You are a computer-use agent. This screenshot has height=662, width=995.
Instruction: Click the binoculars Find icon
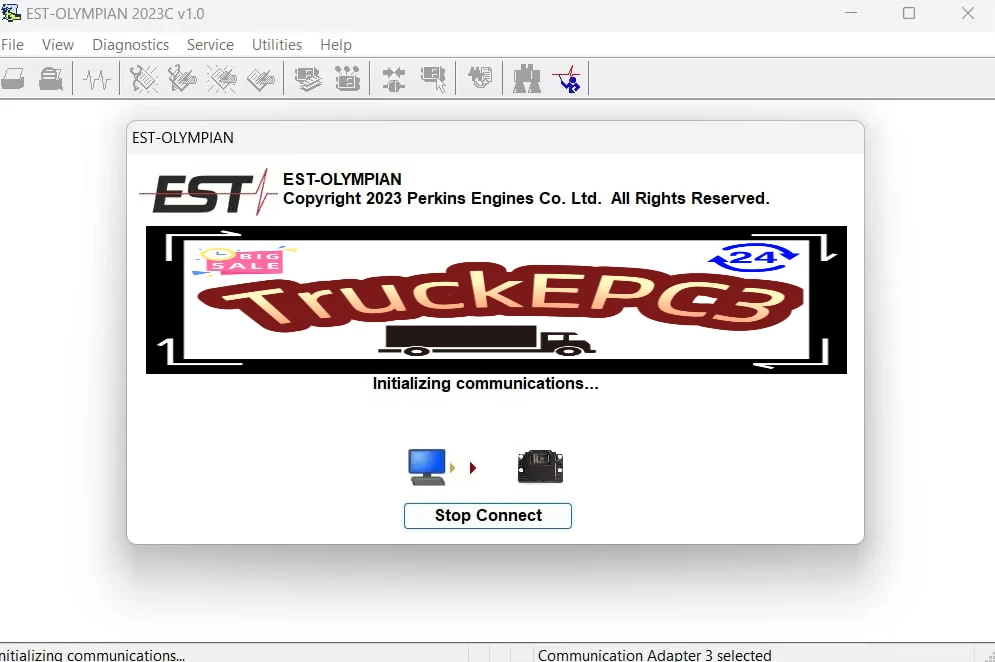pyautogui.click(x=527, y=79)
